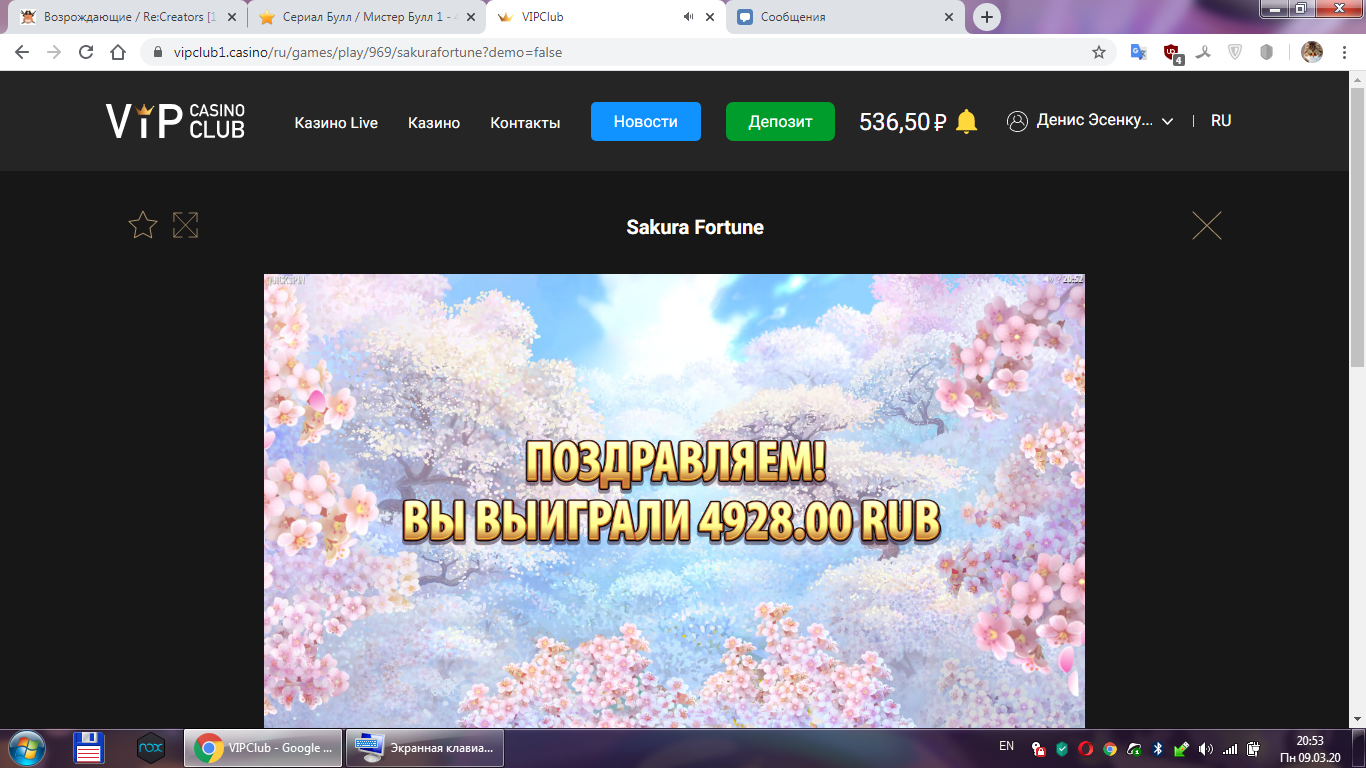Screen dimensions: 1366x768
Task: Change the EN input language
Action: click(x=1006, y=747)
